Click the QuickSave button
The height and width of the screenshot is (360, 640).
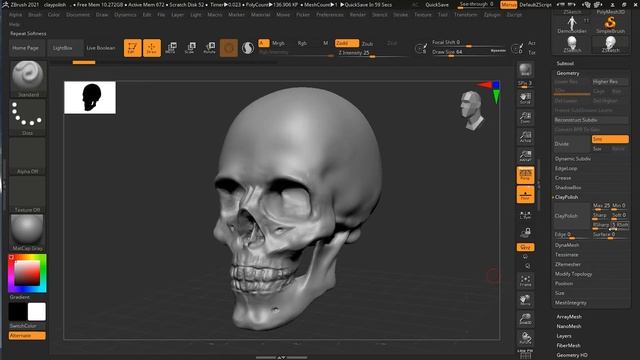437,5
